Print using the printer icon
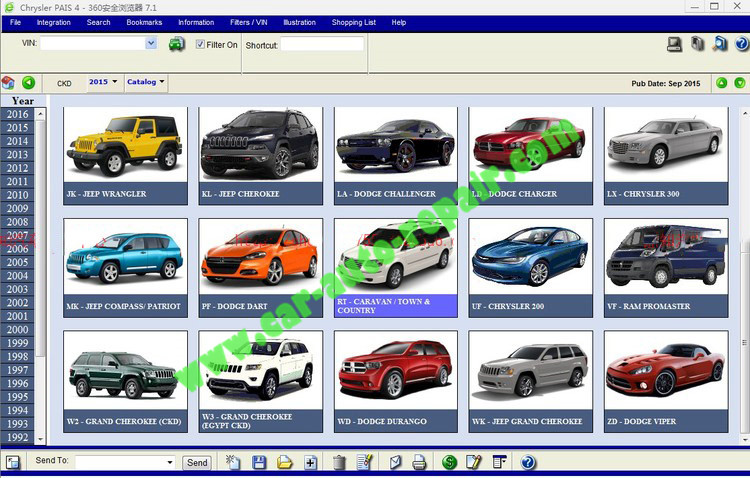Image resolution: width=750 pixels, height=478 pixels. pyautogui.click(x=419, y=462)
